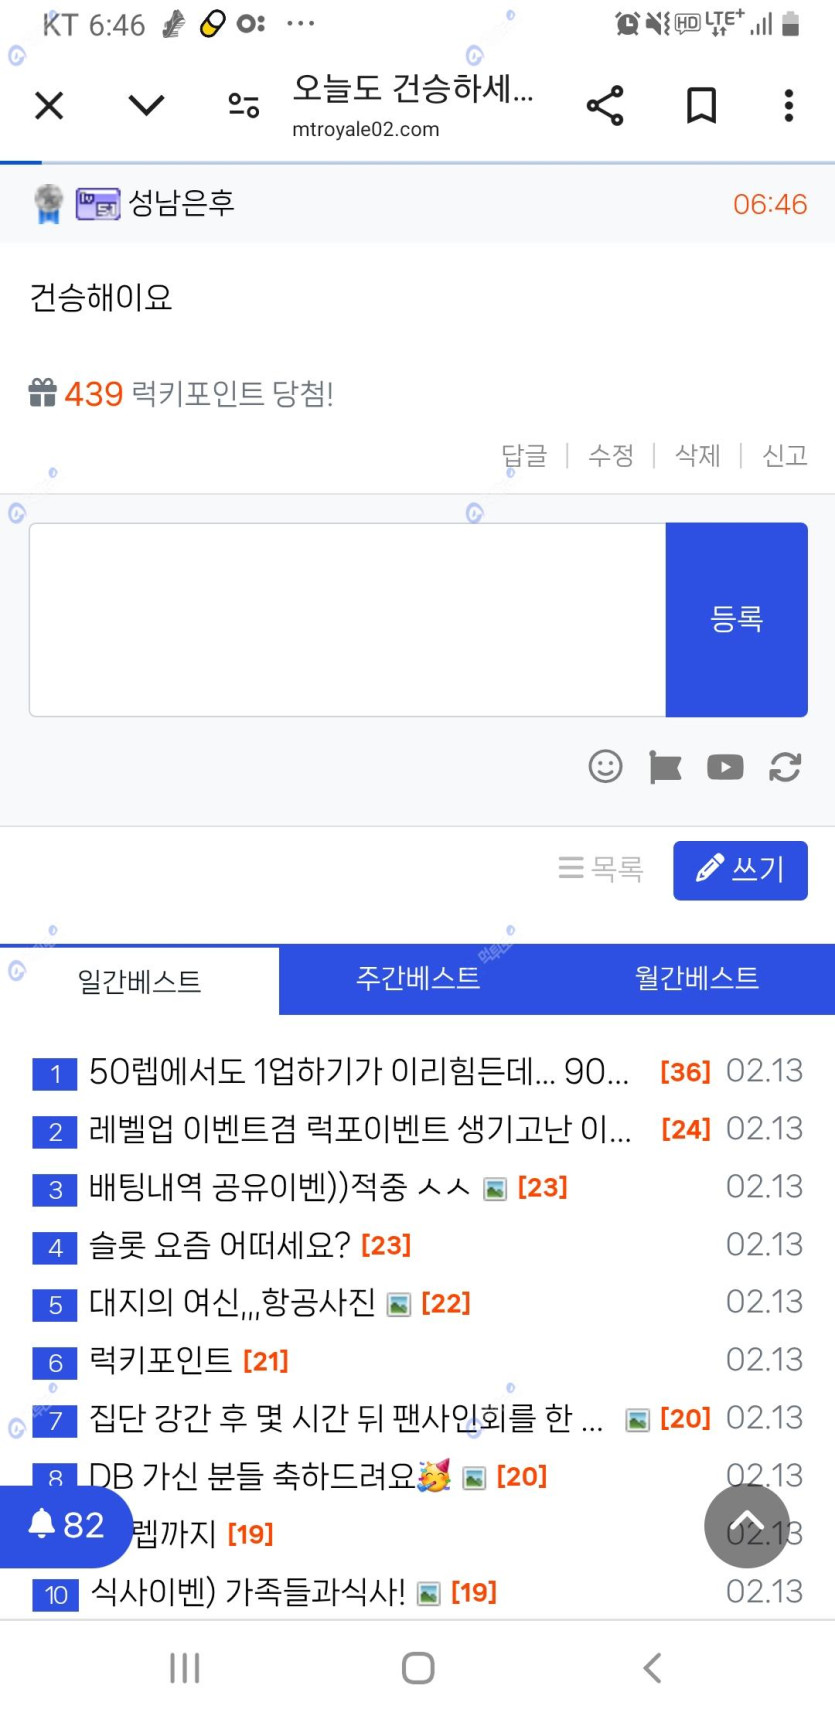Open the post titled 슬롯 요즘 어떠세요?
835x1716 pixels.
click(219, 1245)
